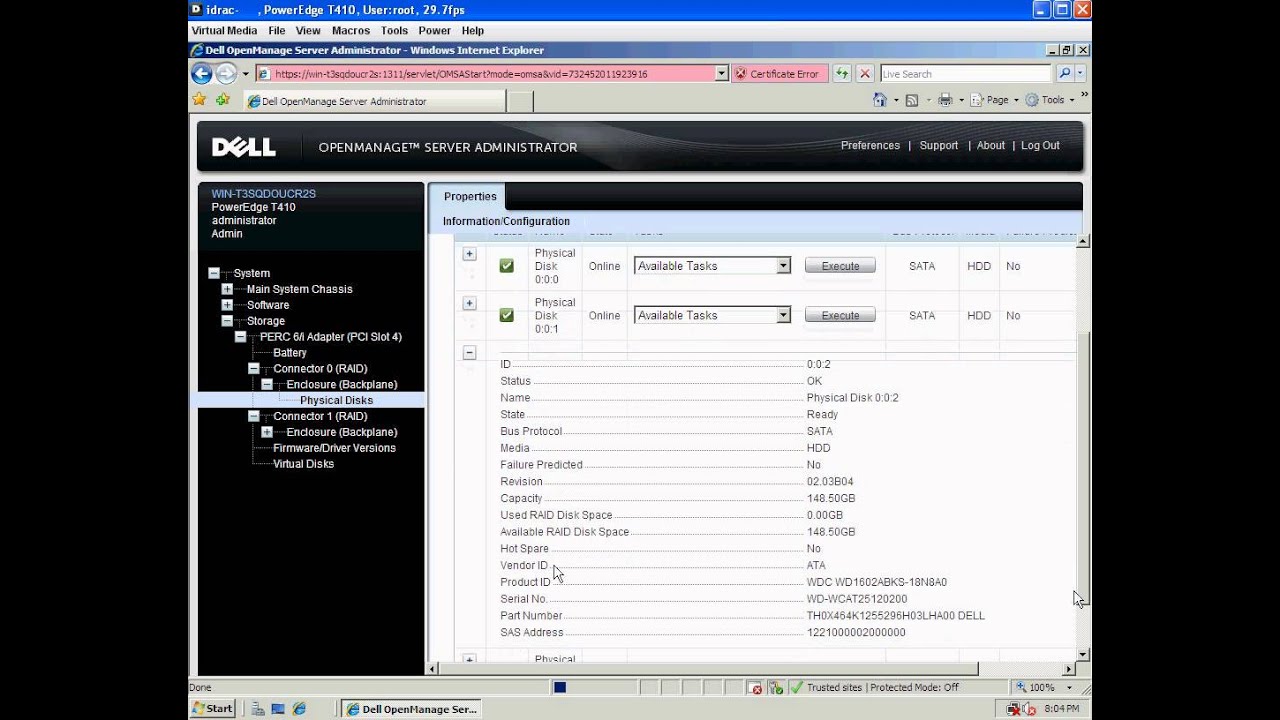Click the Live Search magnifier icon

pos(1064,73)
